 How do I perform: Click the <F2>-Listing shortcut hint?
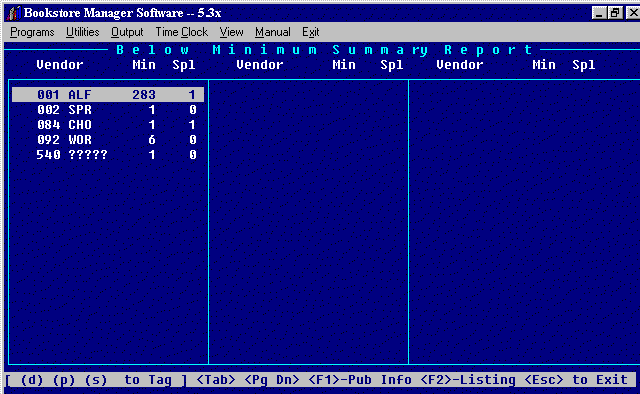pyautogui.click(x=468, y=380)
